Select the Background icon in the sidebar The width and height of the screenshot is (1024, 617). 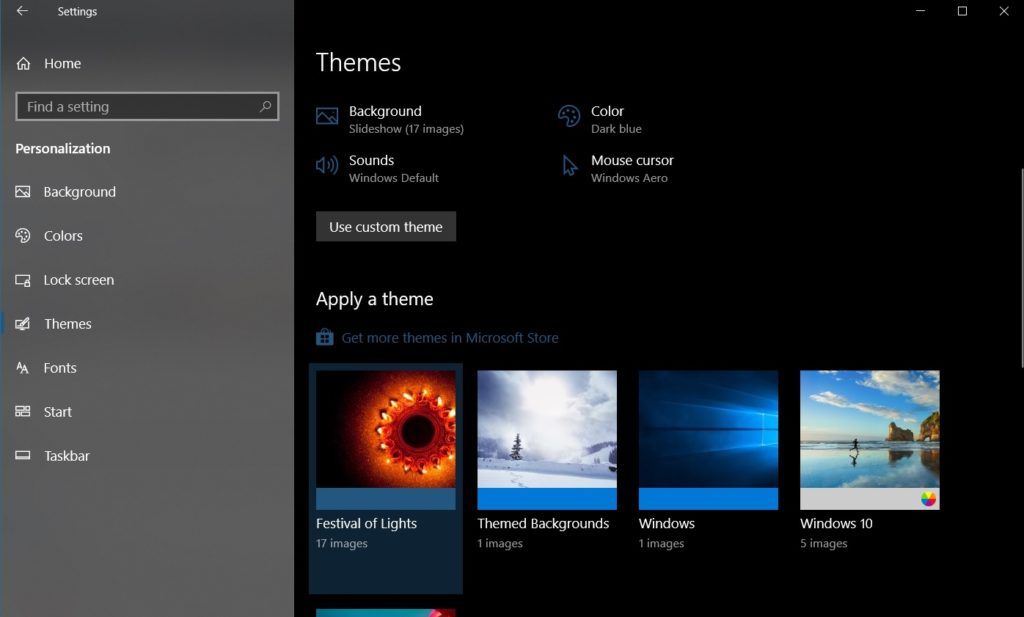point(22,192)
